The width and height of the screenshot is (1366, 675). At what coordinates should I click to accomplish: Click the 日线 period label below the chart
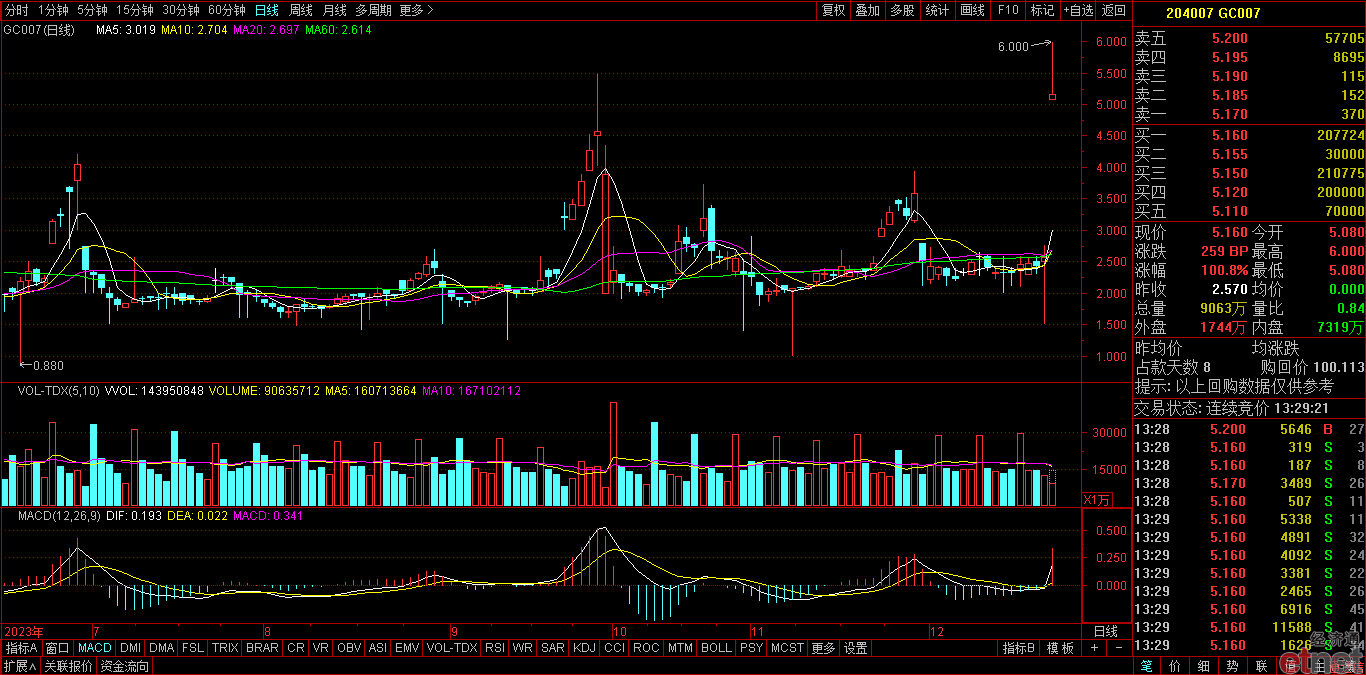pyautogui.click(x=1105, y=632)
